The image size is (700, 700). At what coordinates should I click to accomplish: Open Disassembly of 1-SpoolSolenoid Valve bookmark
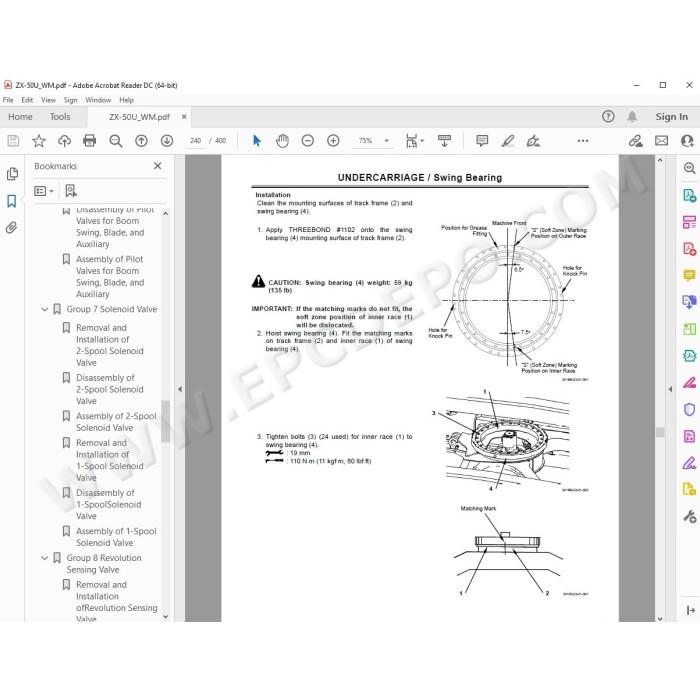pos(108,504)
